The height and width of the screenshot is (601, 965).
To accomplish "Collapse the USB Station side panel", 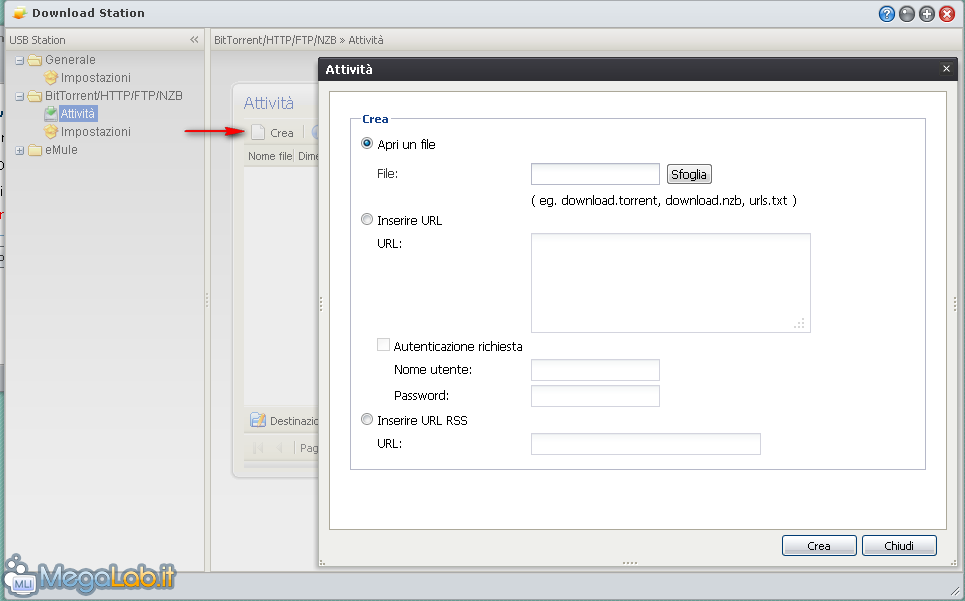I will tap(194, 40).
